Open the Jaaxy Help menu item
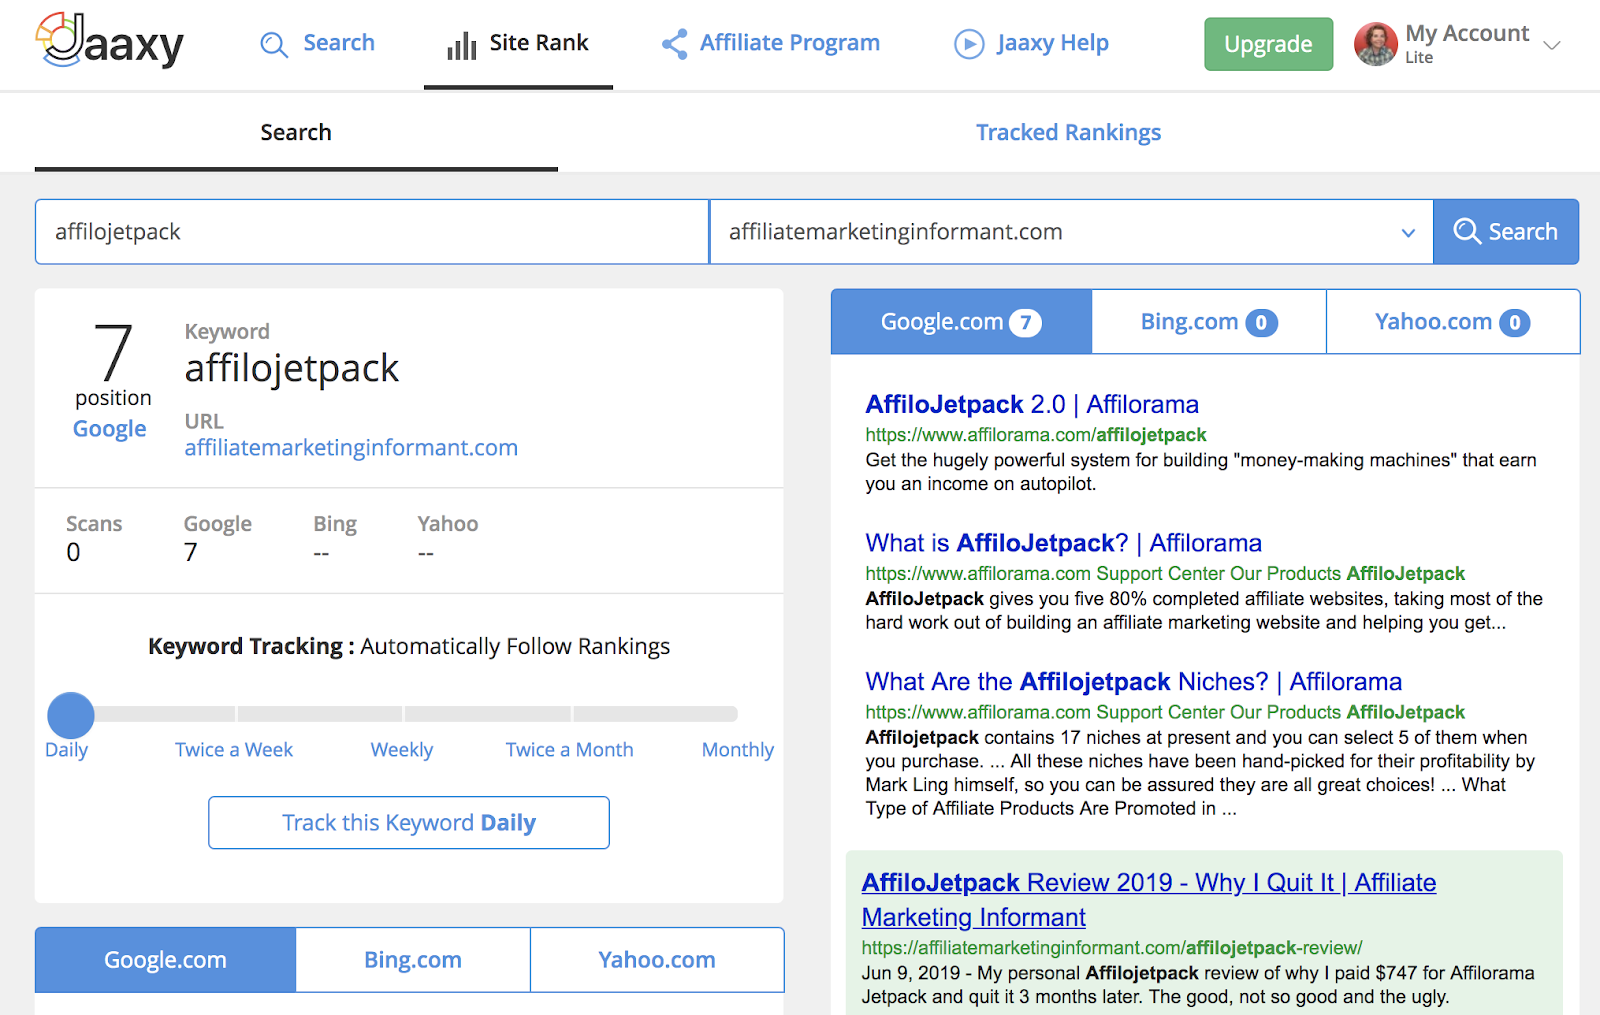The width and height of the screenshot is (1600, 1015). (1031, 43)
